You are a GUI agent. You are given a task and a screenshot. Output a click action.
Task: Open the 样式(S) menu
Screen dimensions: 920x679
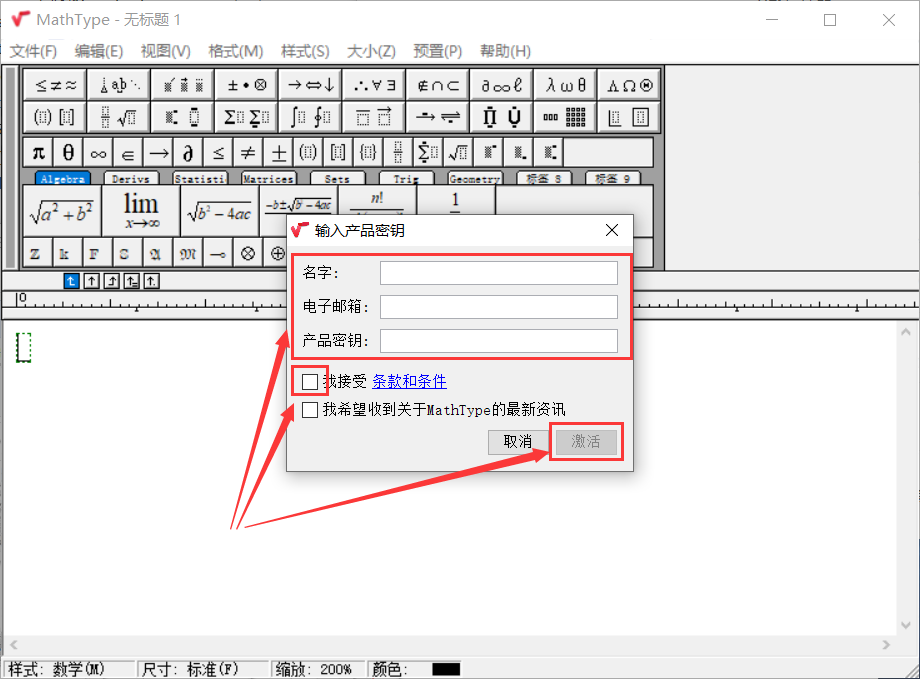tap(305, 51)
